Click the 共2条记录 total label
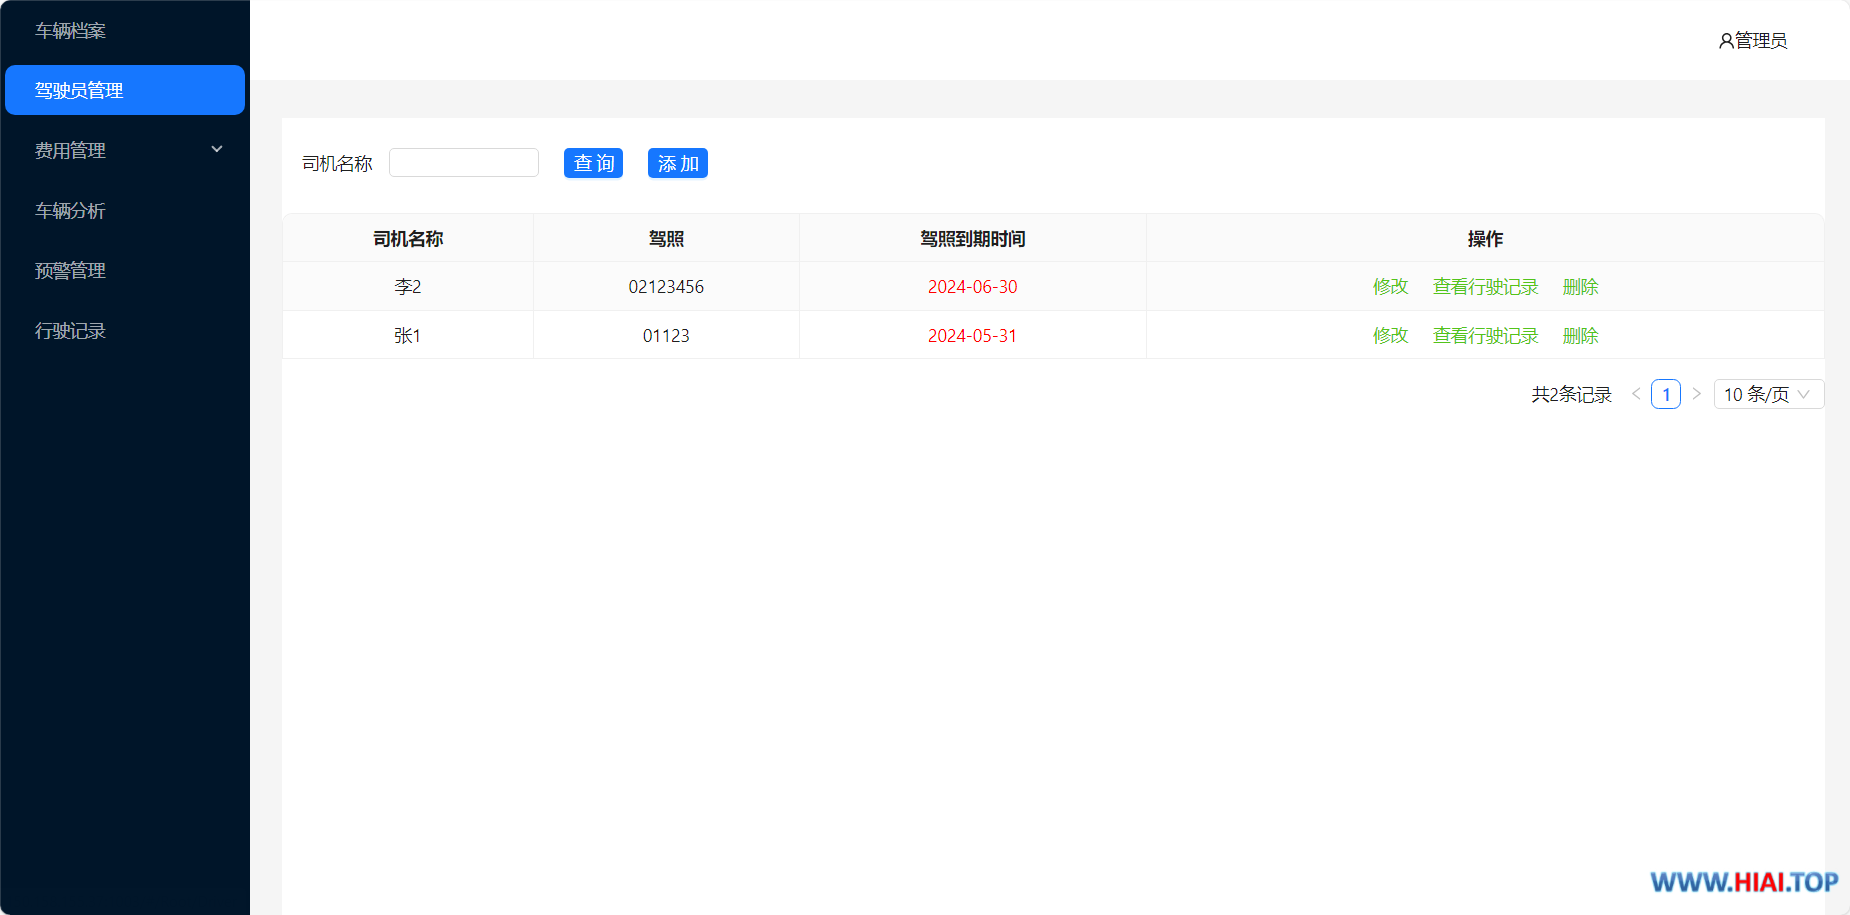This screenshot has width=1850, height=915. 1572,394
